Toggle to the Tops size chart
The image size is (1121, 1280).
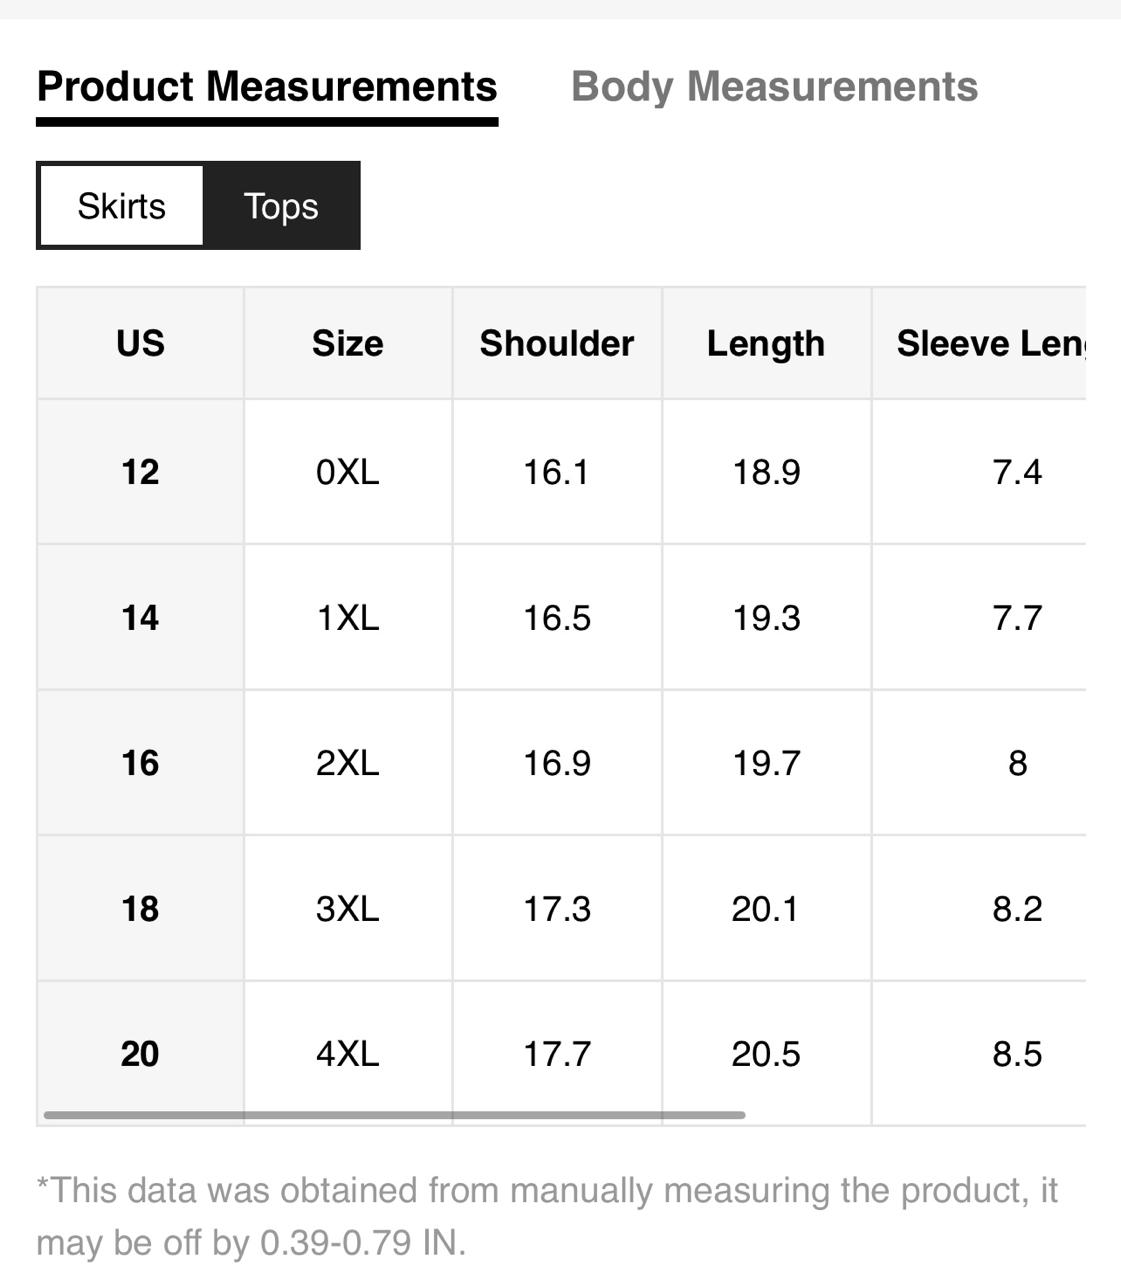(x=281, y=206)
